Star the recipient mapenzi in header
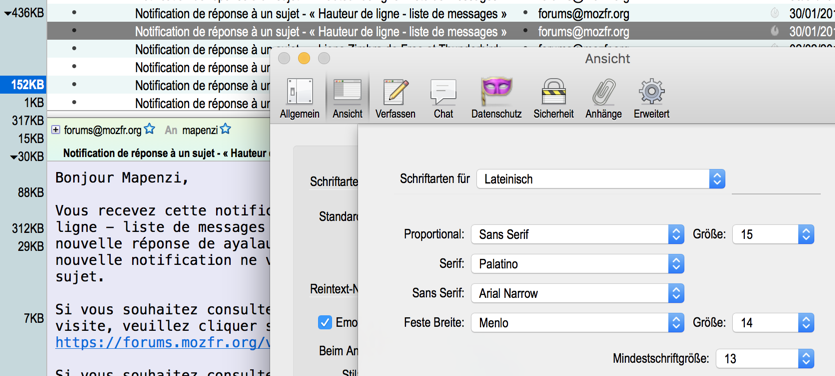835x376 pixels. 226,129
